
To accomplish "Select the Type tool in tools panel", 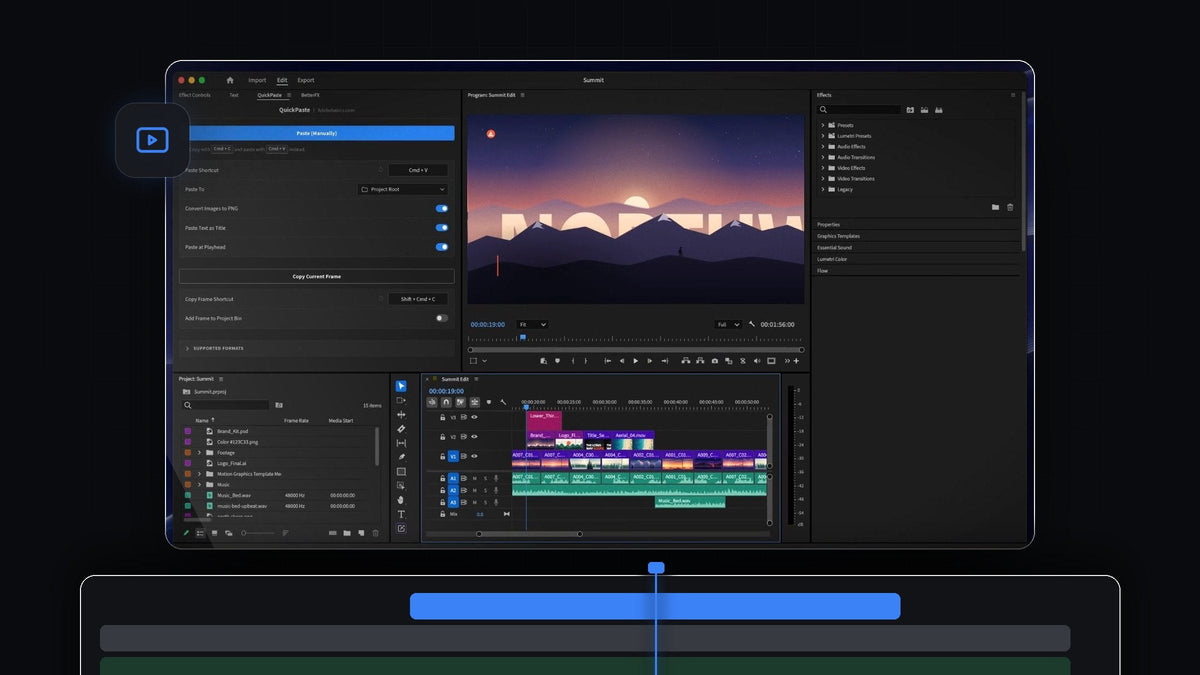I will [401, 514].
